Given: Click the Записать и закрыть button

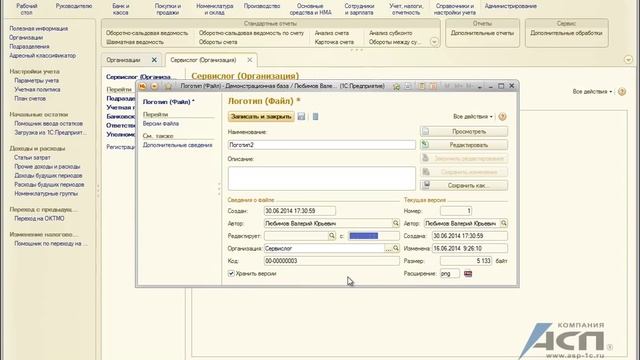Looking at the screenshot, I should (x=261, y=117).
